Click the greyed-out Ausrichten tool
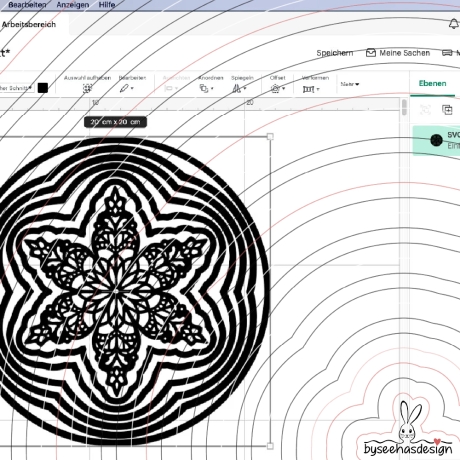 click(172, 88)
